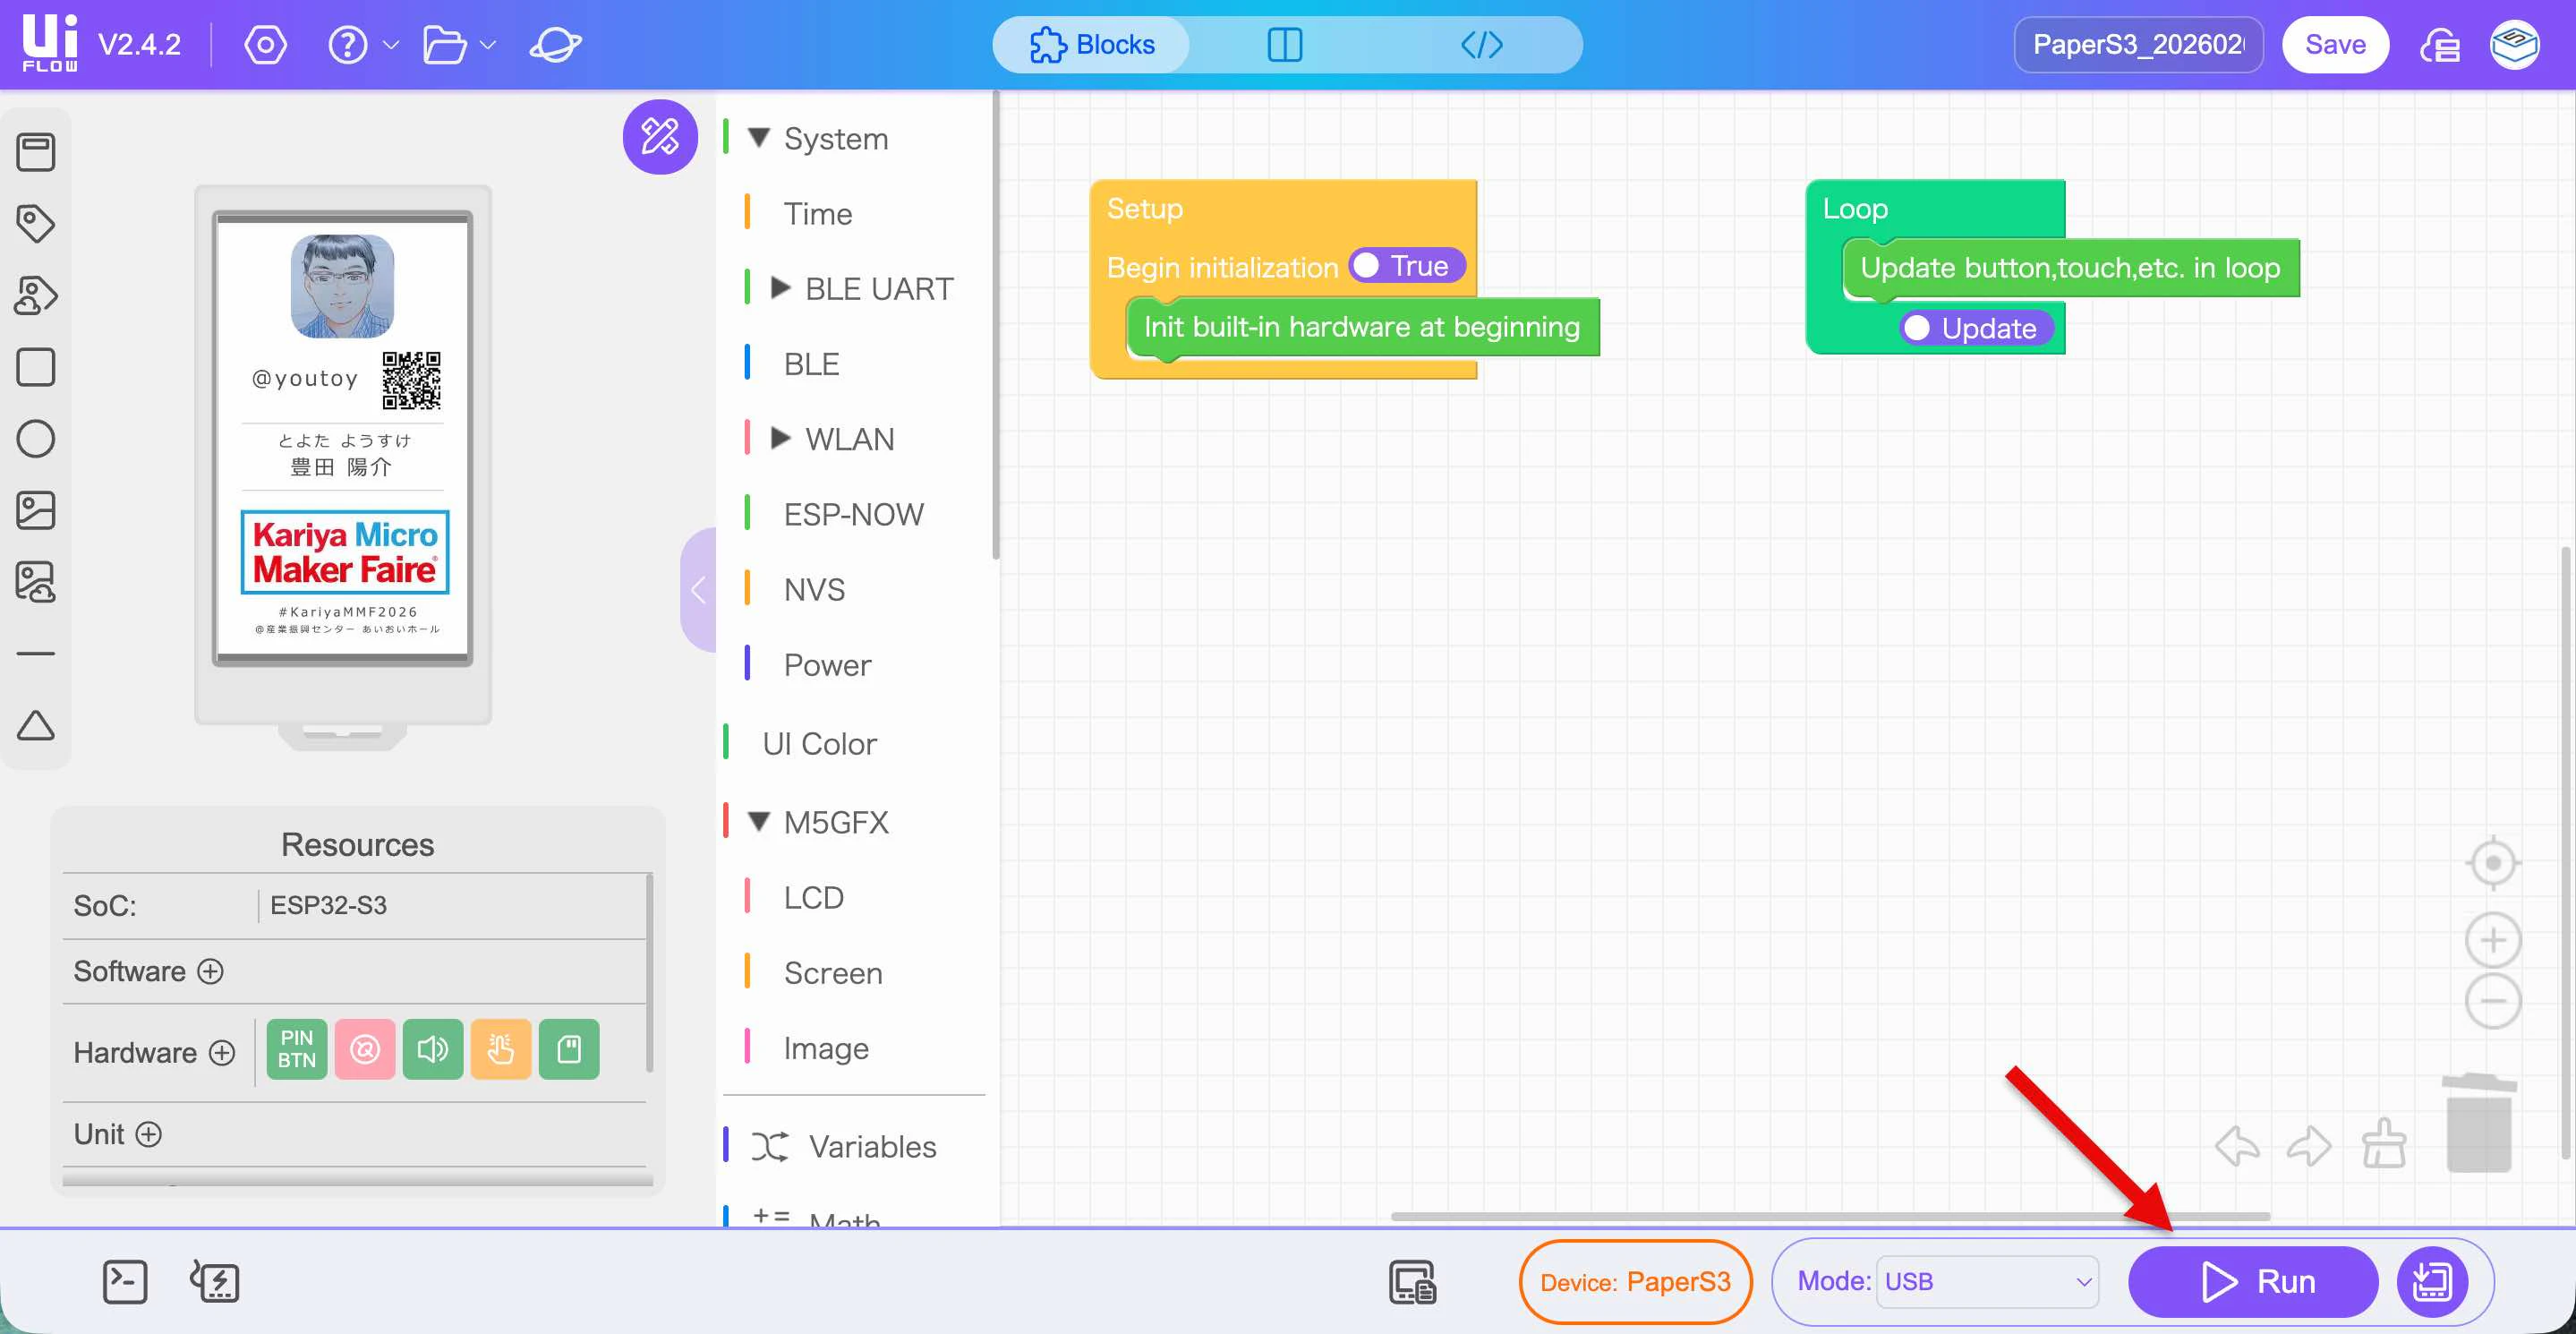Image resolution: width=2576 pixels, height=1334 pixels.
Task: Click the touch hardware chip
Action: [501, 1049]
